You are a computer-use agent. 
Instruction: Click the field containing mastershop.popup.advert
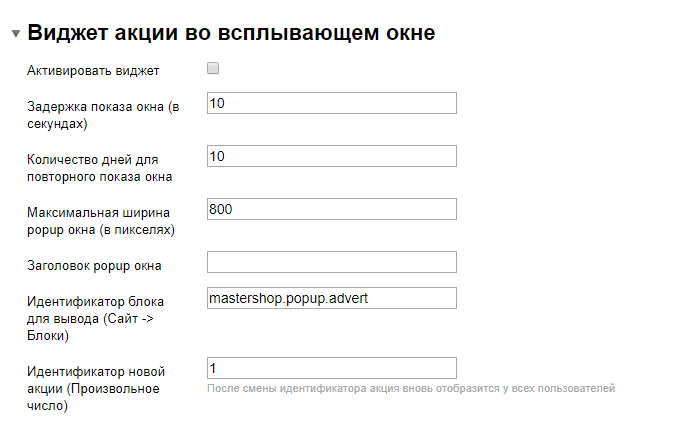331,298
